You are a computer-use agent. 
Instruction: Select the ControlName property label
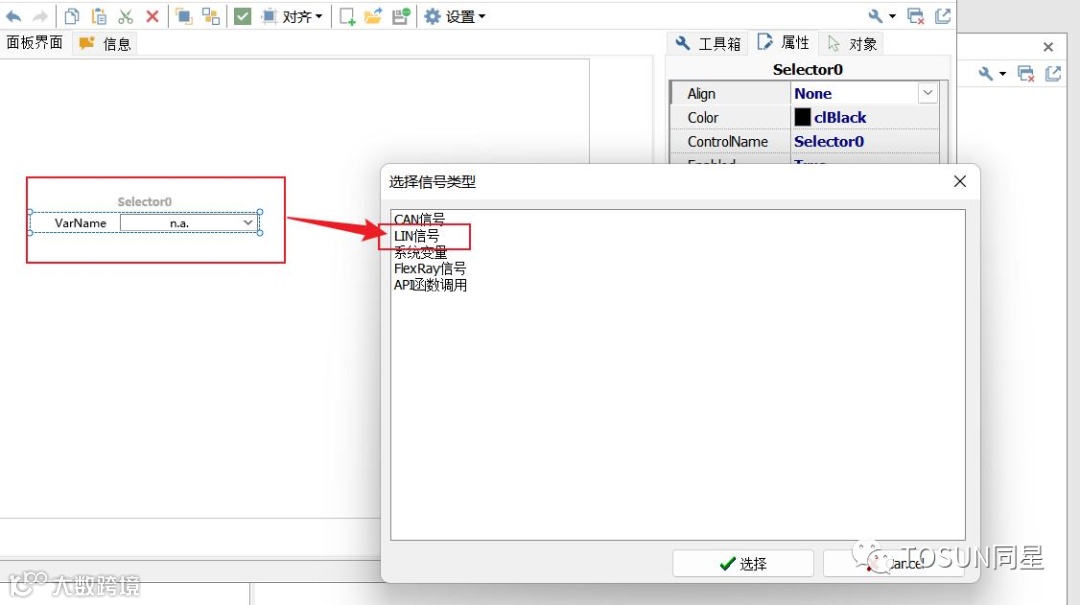click(727, 141)
